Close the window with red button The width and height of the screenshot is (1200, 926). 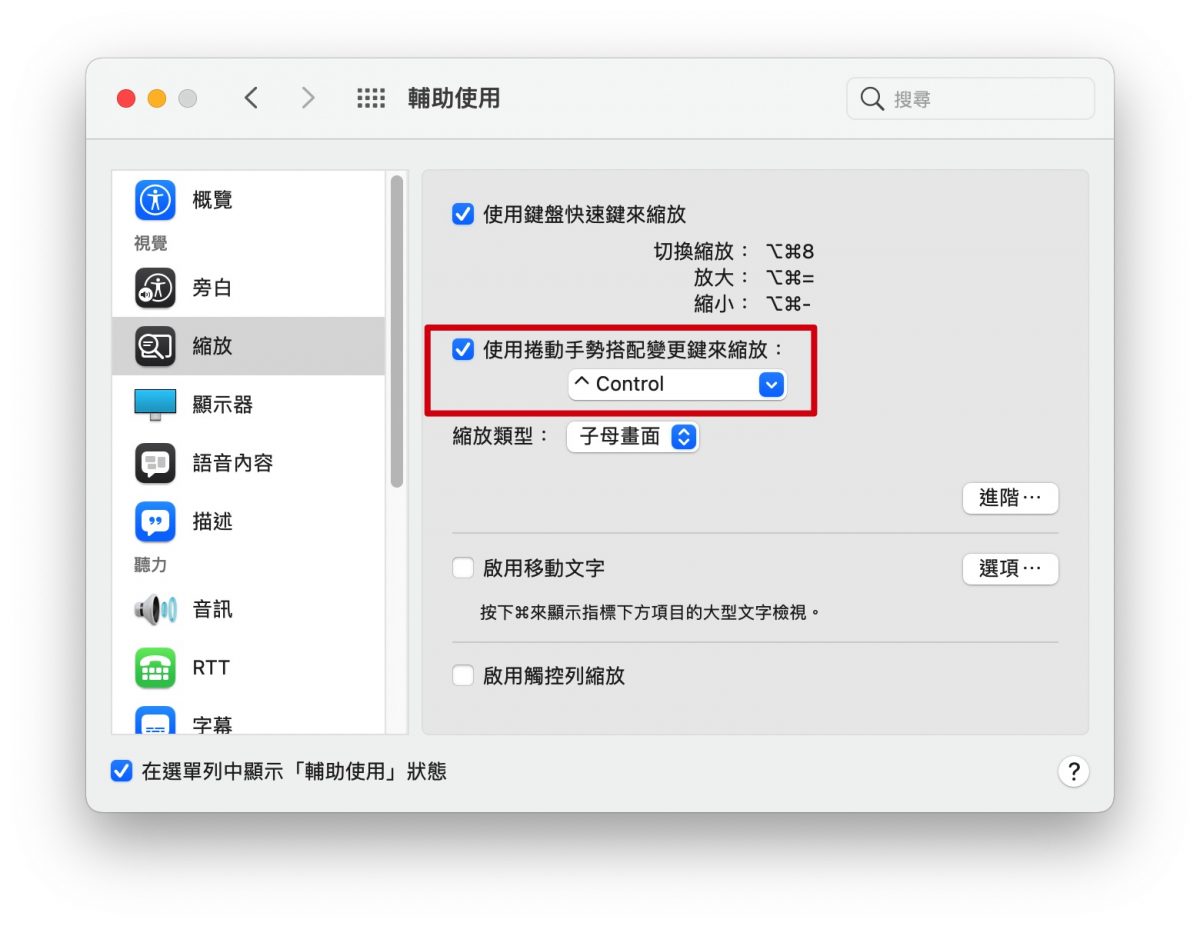pyautogui.click(x=126, y=98)
